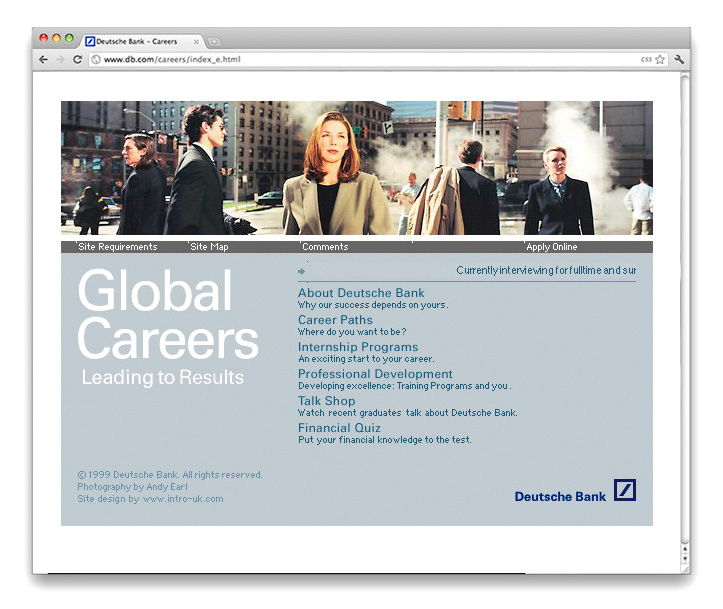Select the Deutsche Bank – Careers tab
The image size is (723, 609).
point(142,41)
